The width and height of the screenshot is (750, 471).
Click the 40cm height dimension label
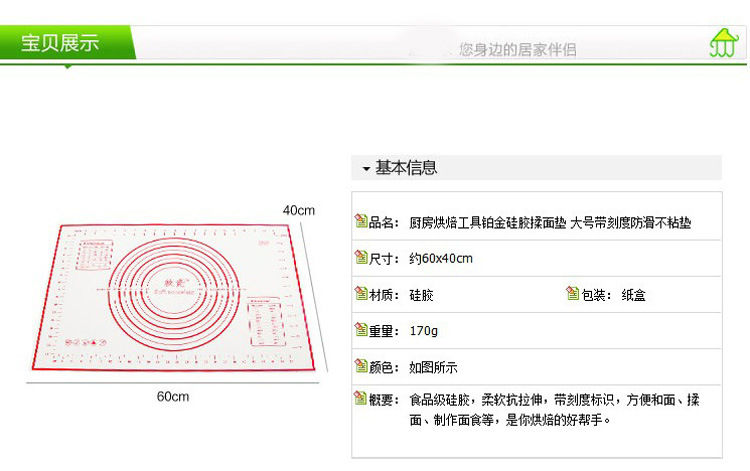pos(298,210)
